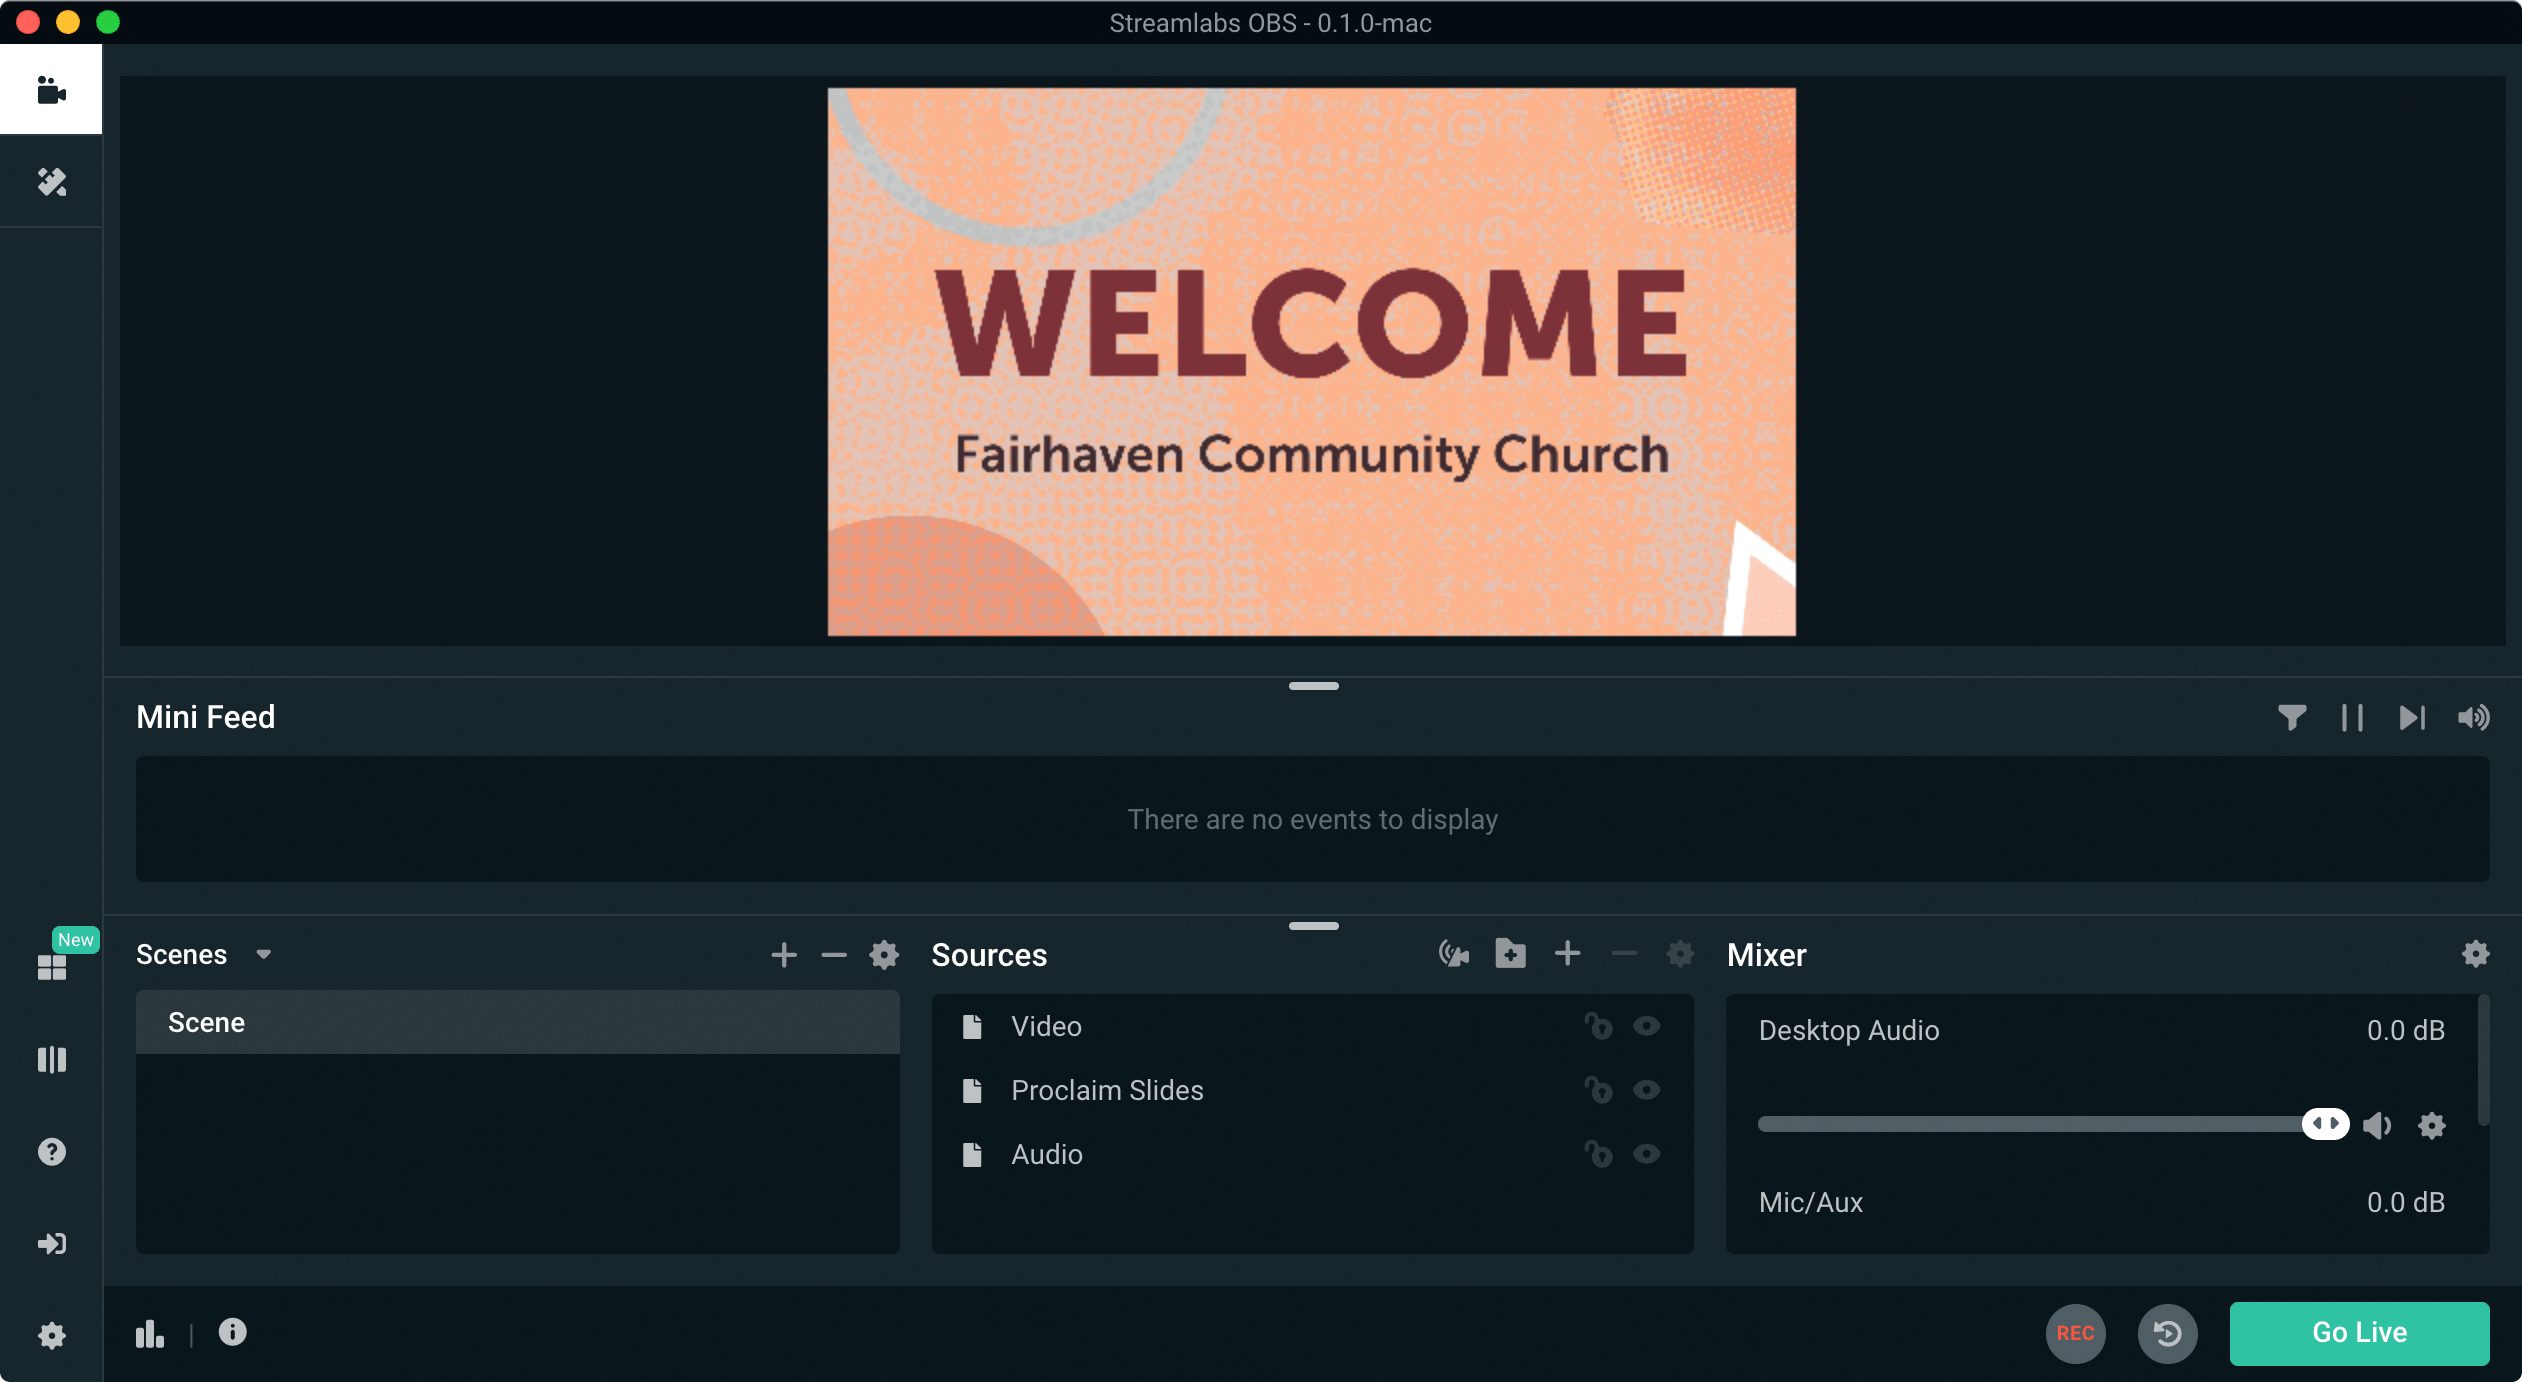Open the Themes library sidebar icon
The width and height of the screenshot is (2522, 1382).
[x=51, y=182]
